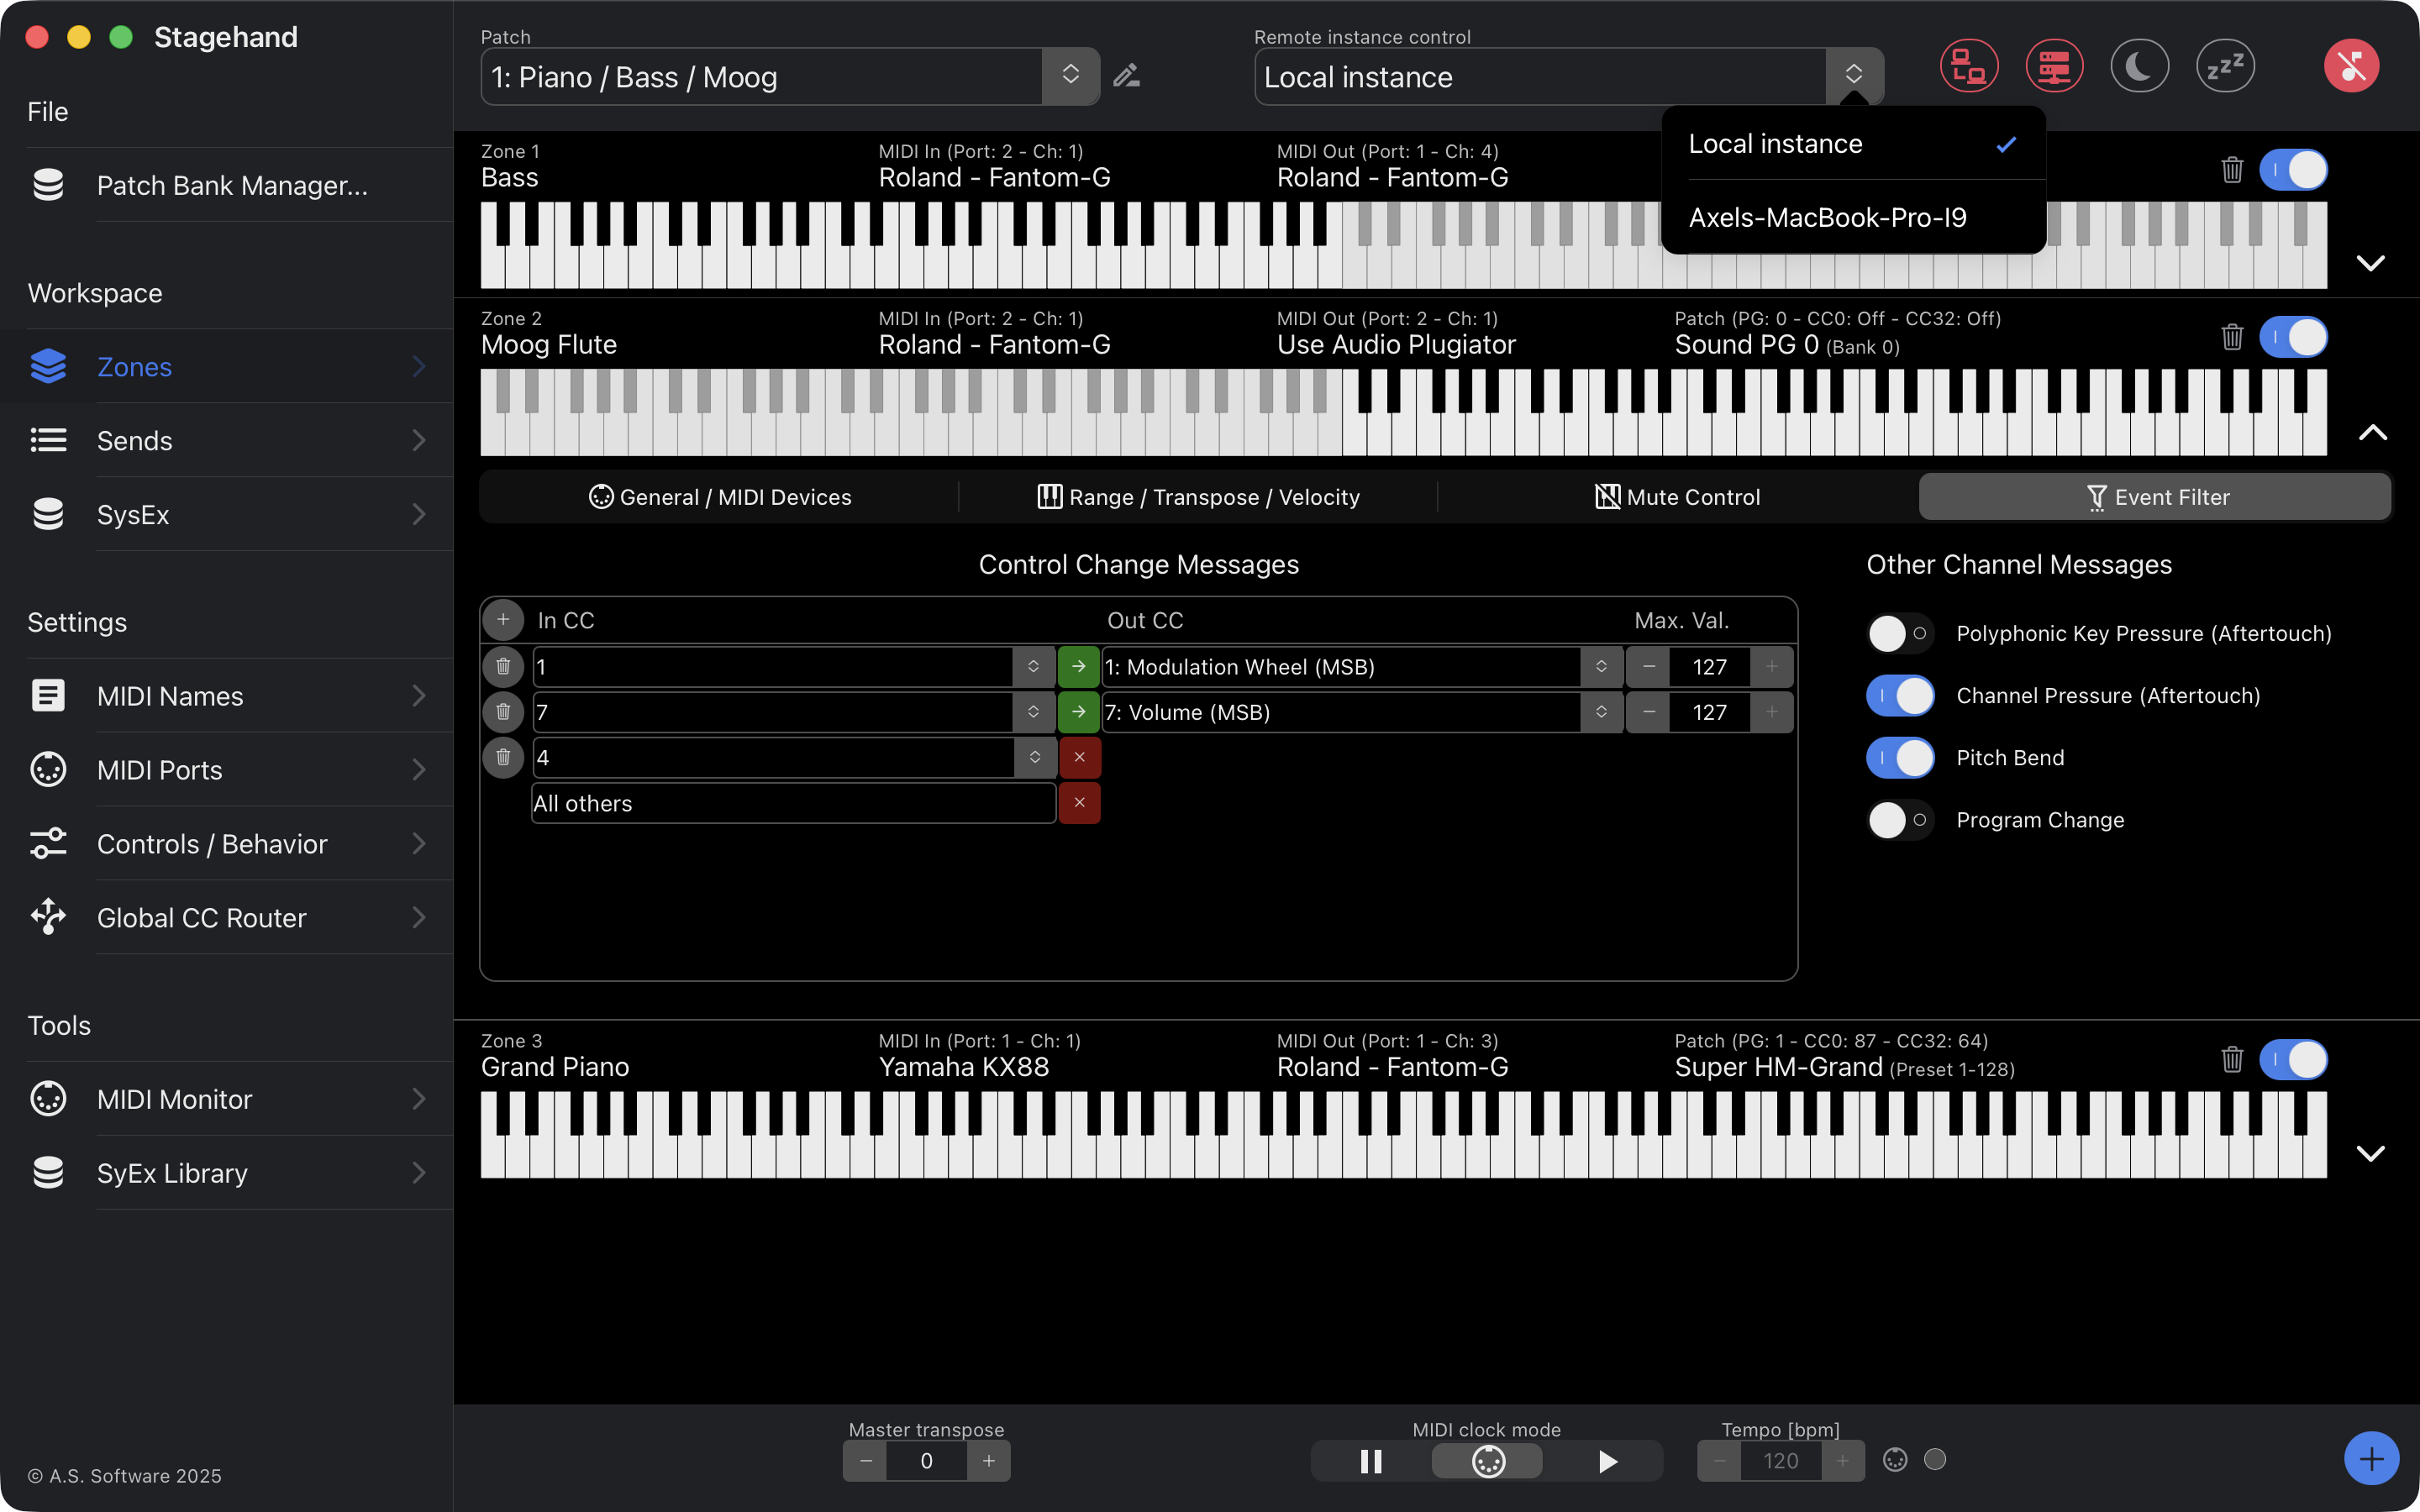Turn off Pitch Bend toggle
Screen dimensions: 2420x1512
click(1900, 757)
